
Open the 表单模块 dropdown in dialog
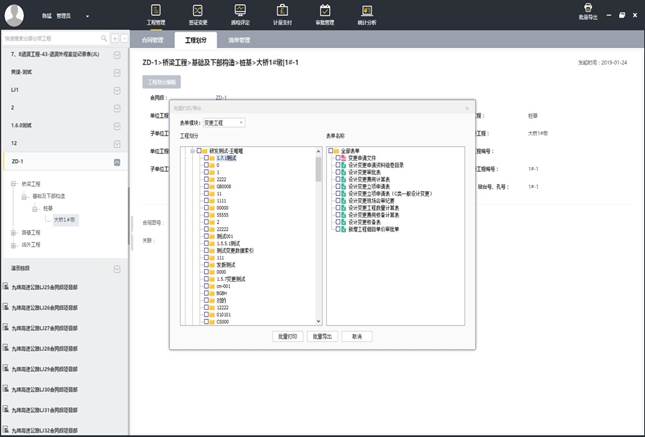[x=224, y=123]
